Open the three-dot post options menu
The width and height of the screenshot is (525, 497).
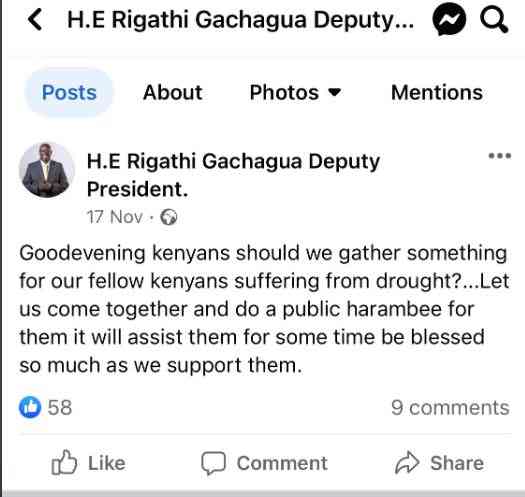[500, 156]
